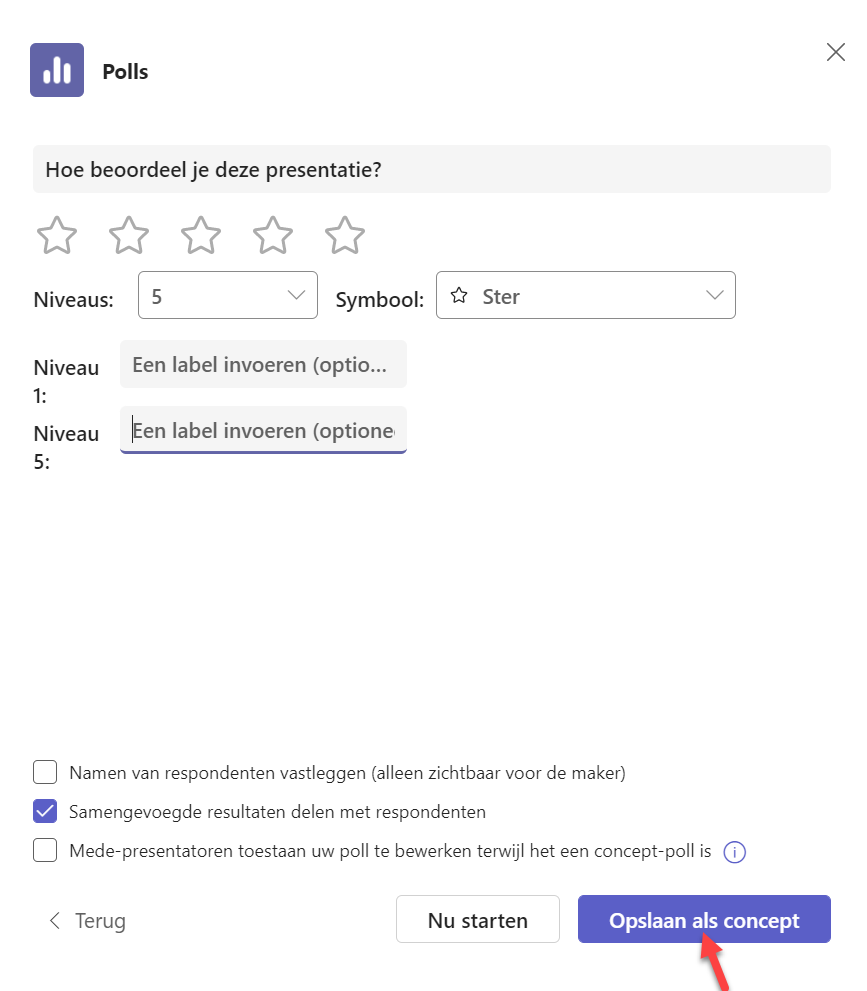
Task: Click the info icon beside concept-poll option
Action: point(734,852)
